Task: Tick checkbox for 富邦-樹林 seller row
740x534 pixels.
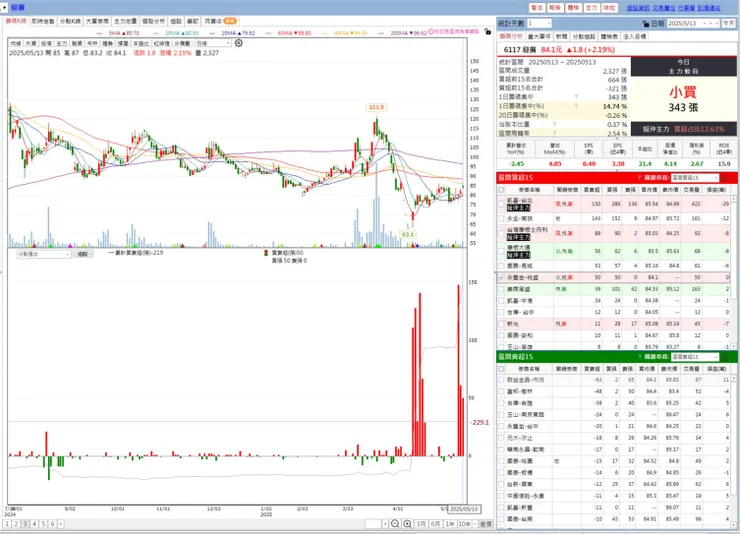Action: click(x=501, y=391)
